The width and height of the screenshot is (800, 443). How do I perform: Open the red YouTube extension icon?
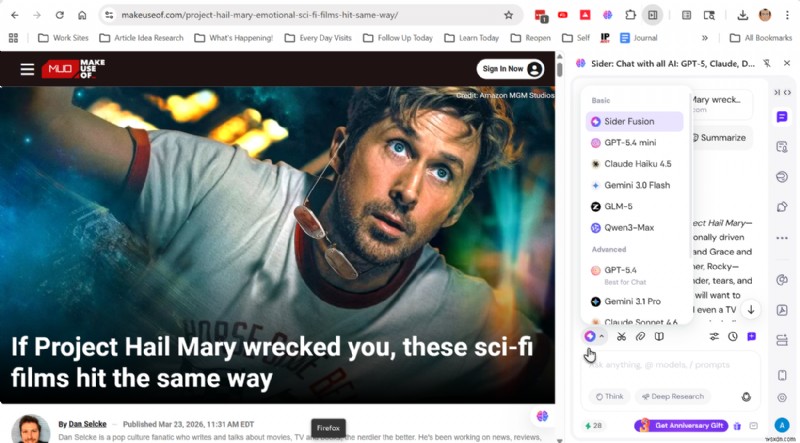pyautogui.click(x=563, y=15)
